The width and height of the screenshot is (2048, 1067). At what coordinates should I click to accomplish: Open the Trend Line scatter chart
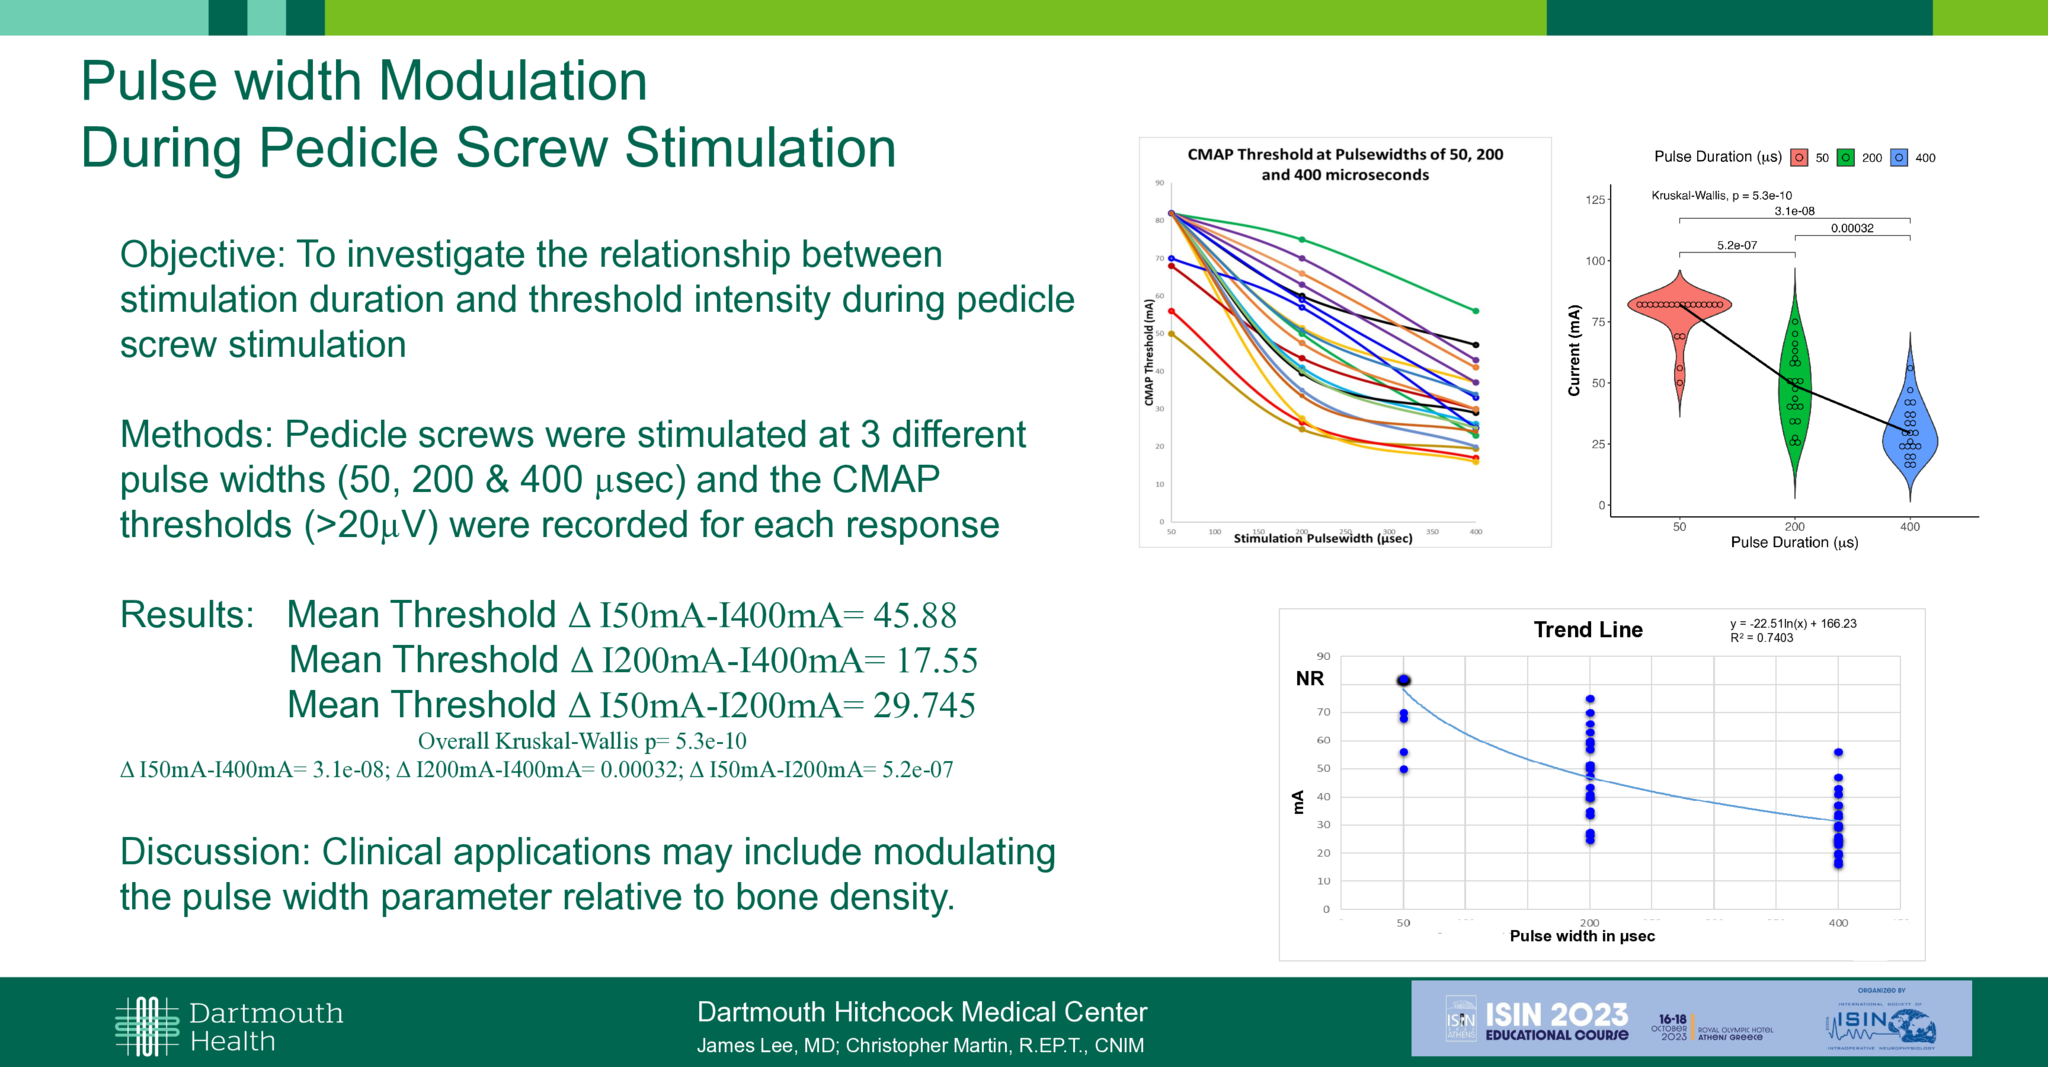coord(1602,785)
